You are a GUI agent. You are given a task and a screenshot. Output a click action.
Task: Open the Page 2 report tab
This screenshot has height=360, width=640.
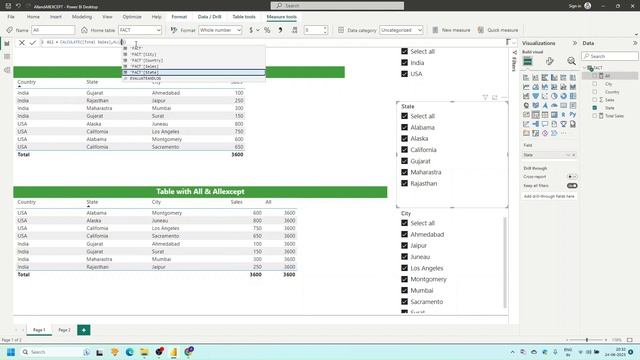click(x=64, y=330)
